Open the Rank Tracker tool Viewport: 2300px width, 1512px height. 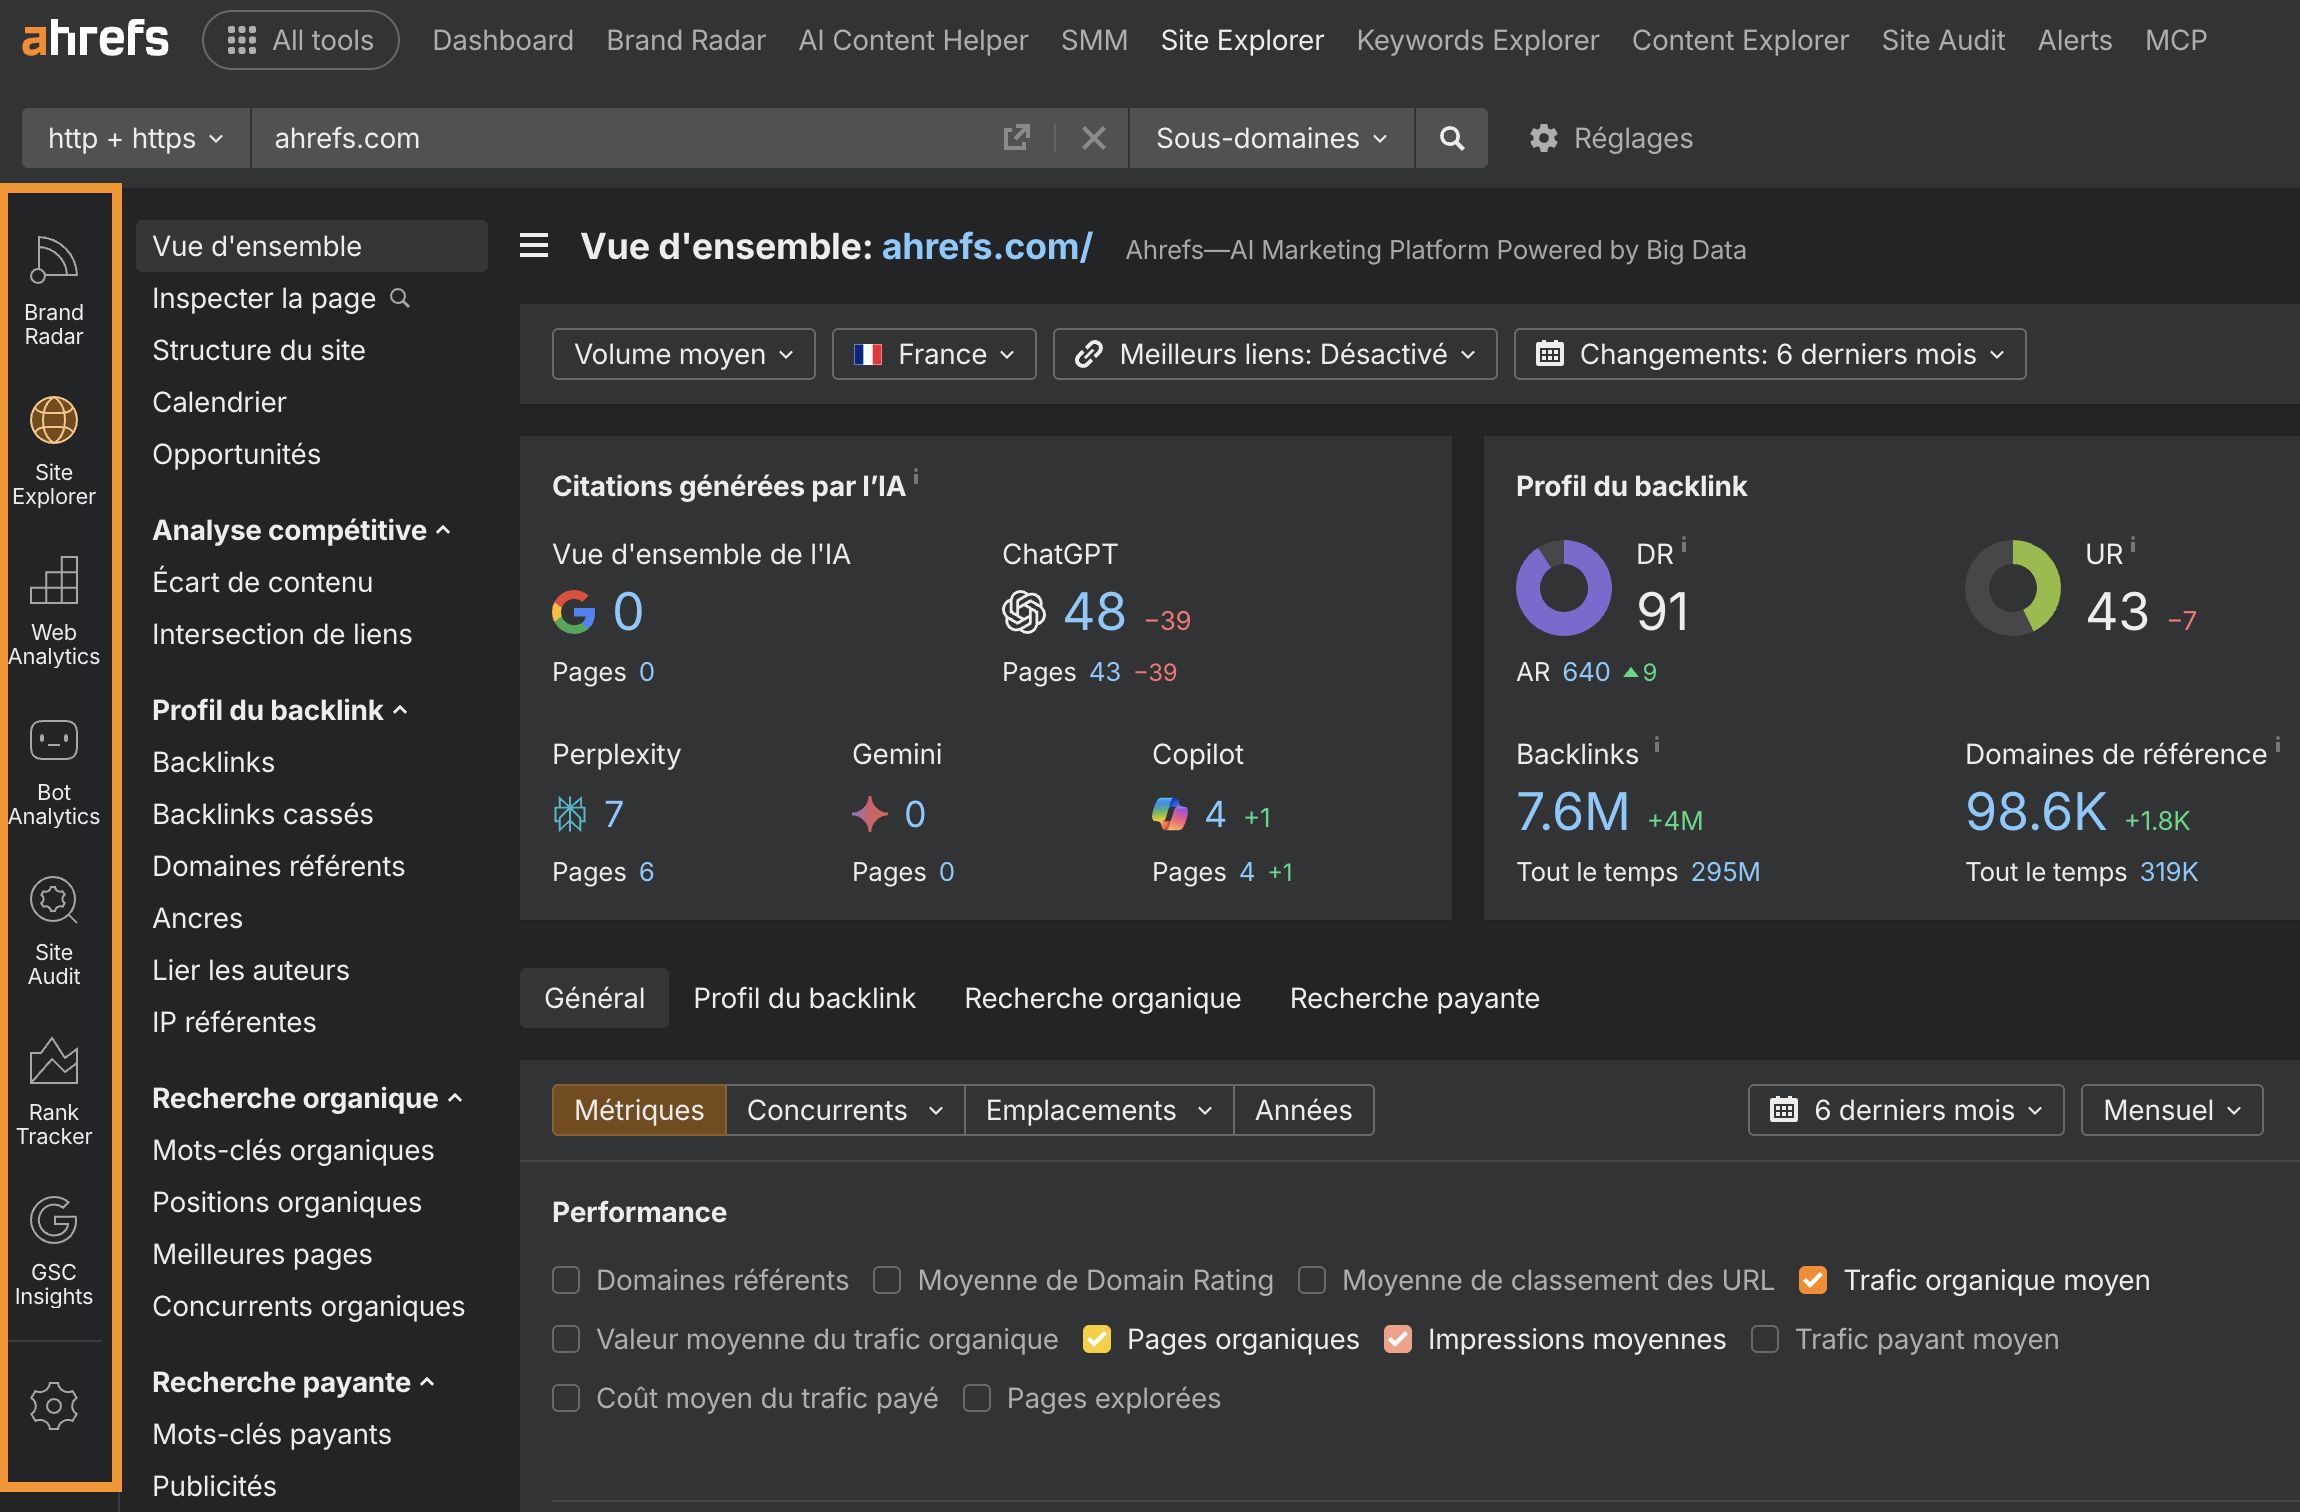[54, 1090]
